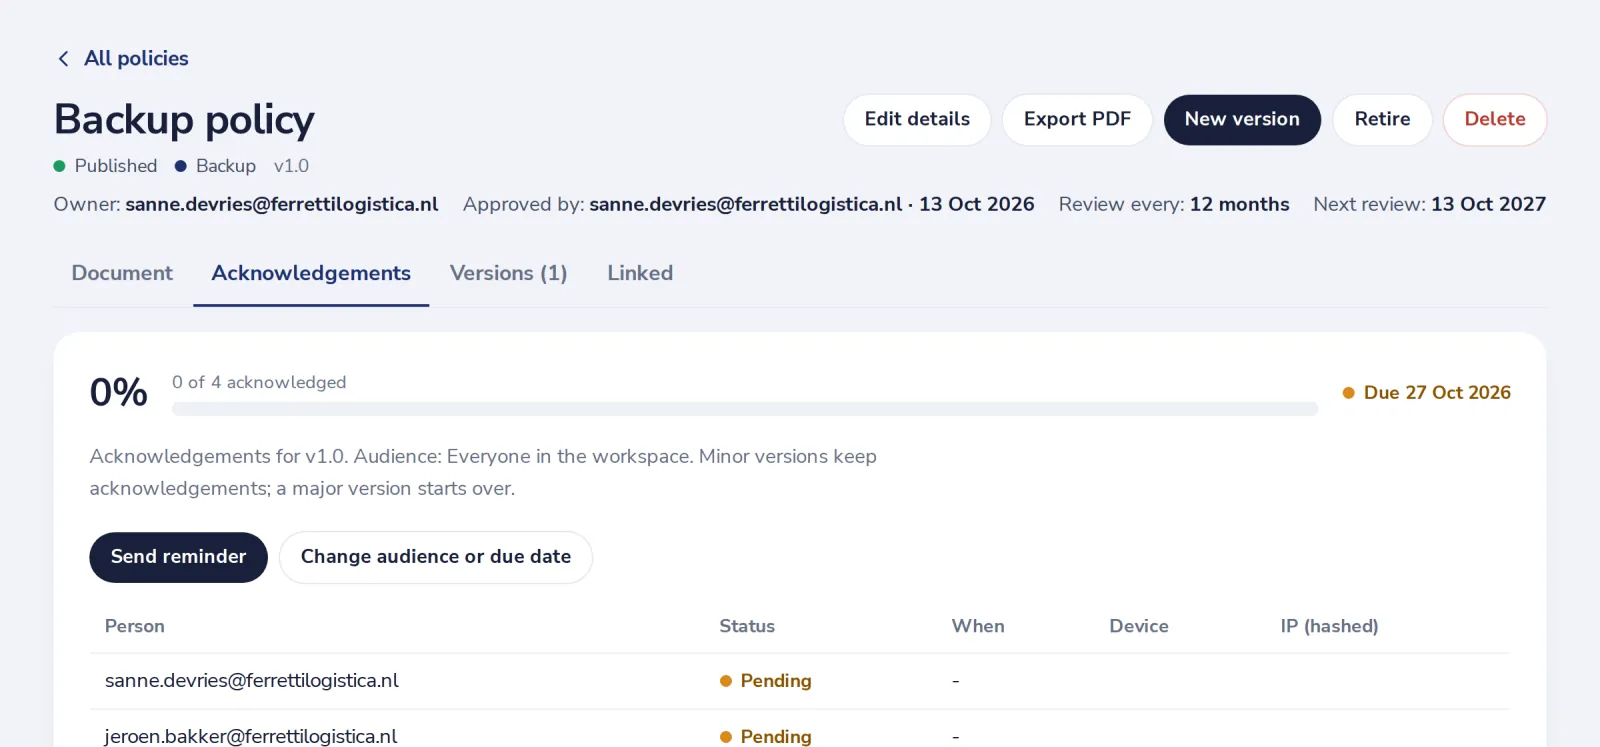Screen dimensions: 1600x747
Task: Click the 0% completion figure
Action: [119, 392]
